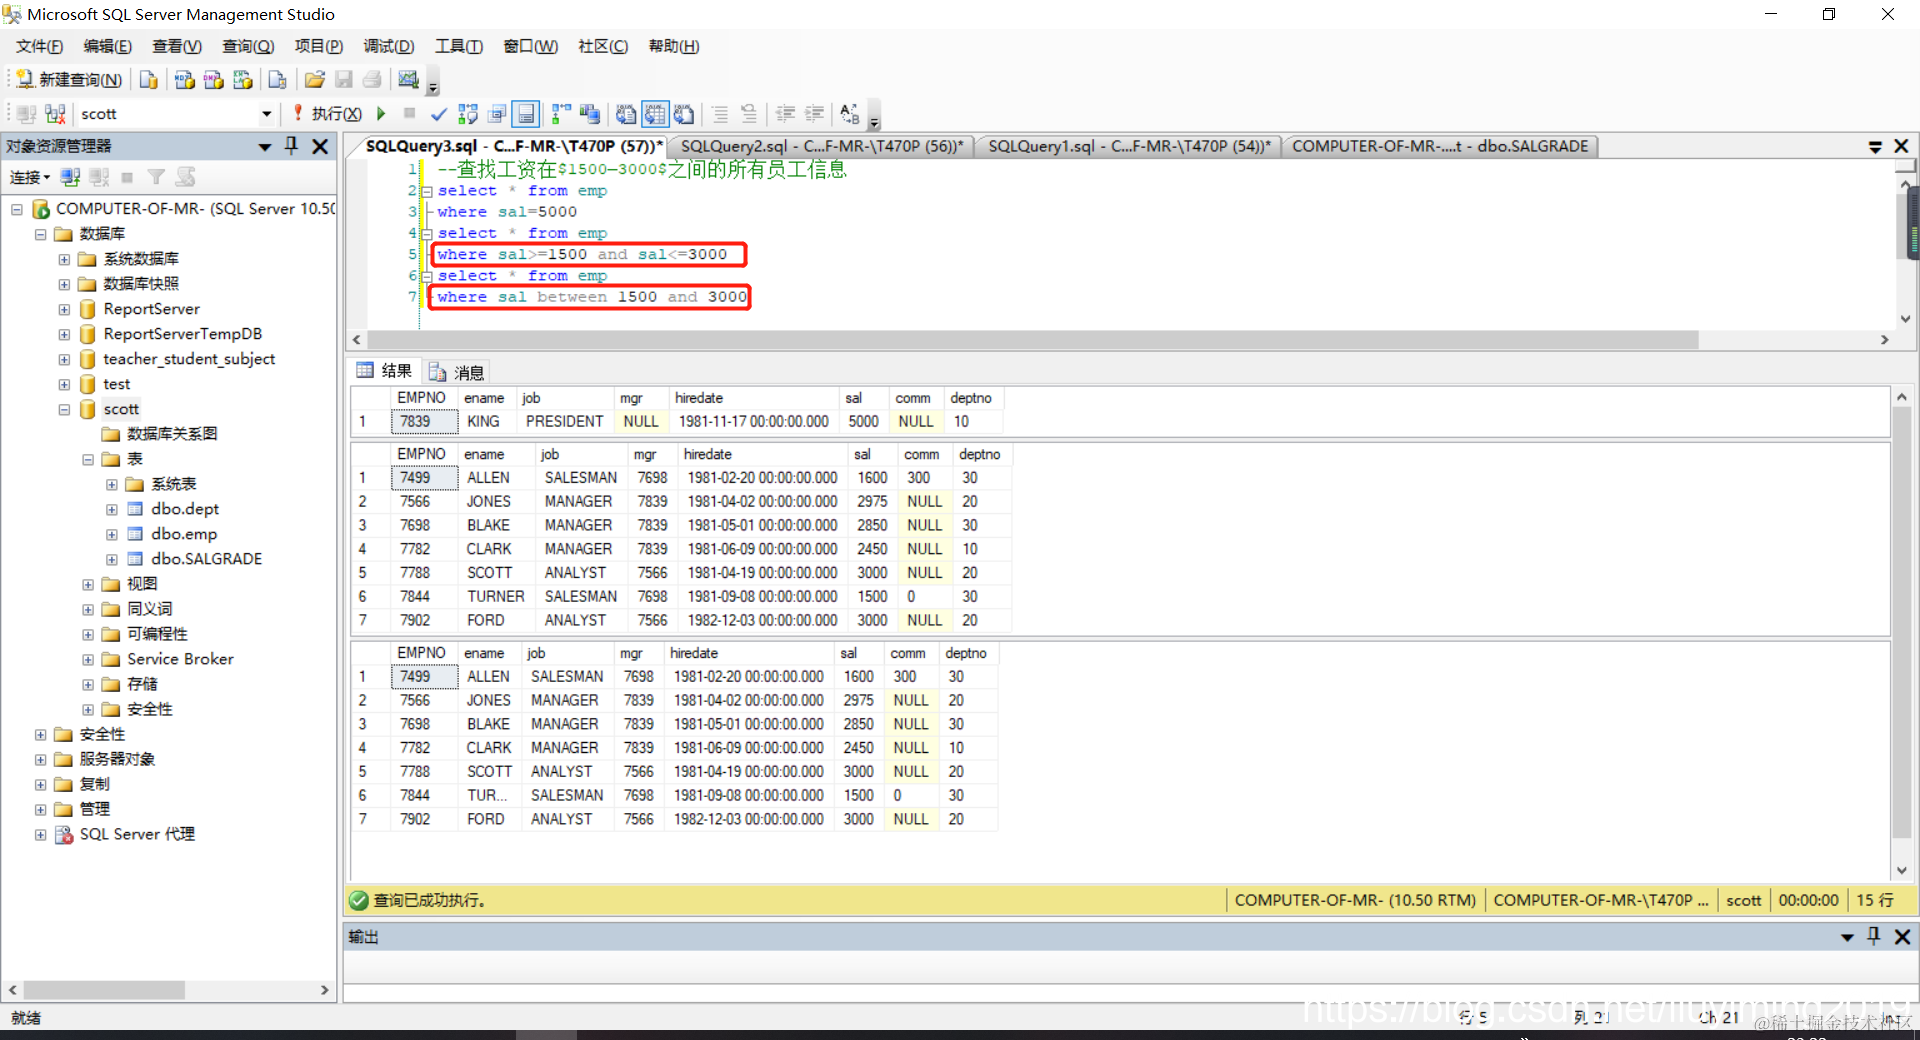Image resolution: width=1920 pixels, height=1040 pixels.
Task: Click the 执行 execute button
Action: pos(327,114)
